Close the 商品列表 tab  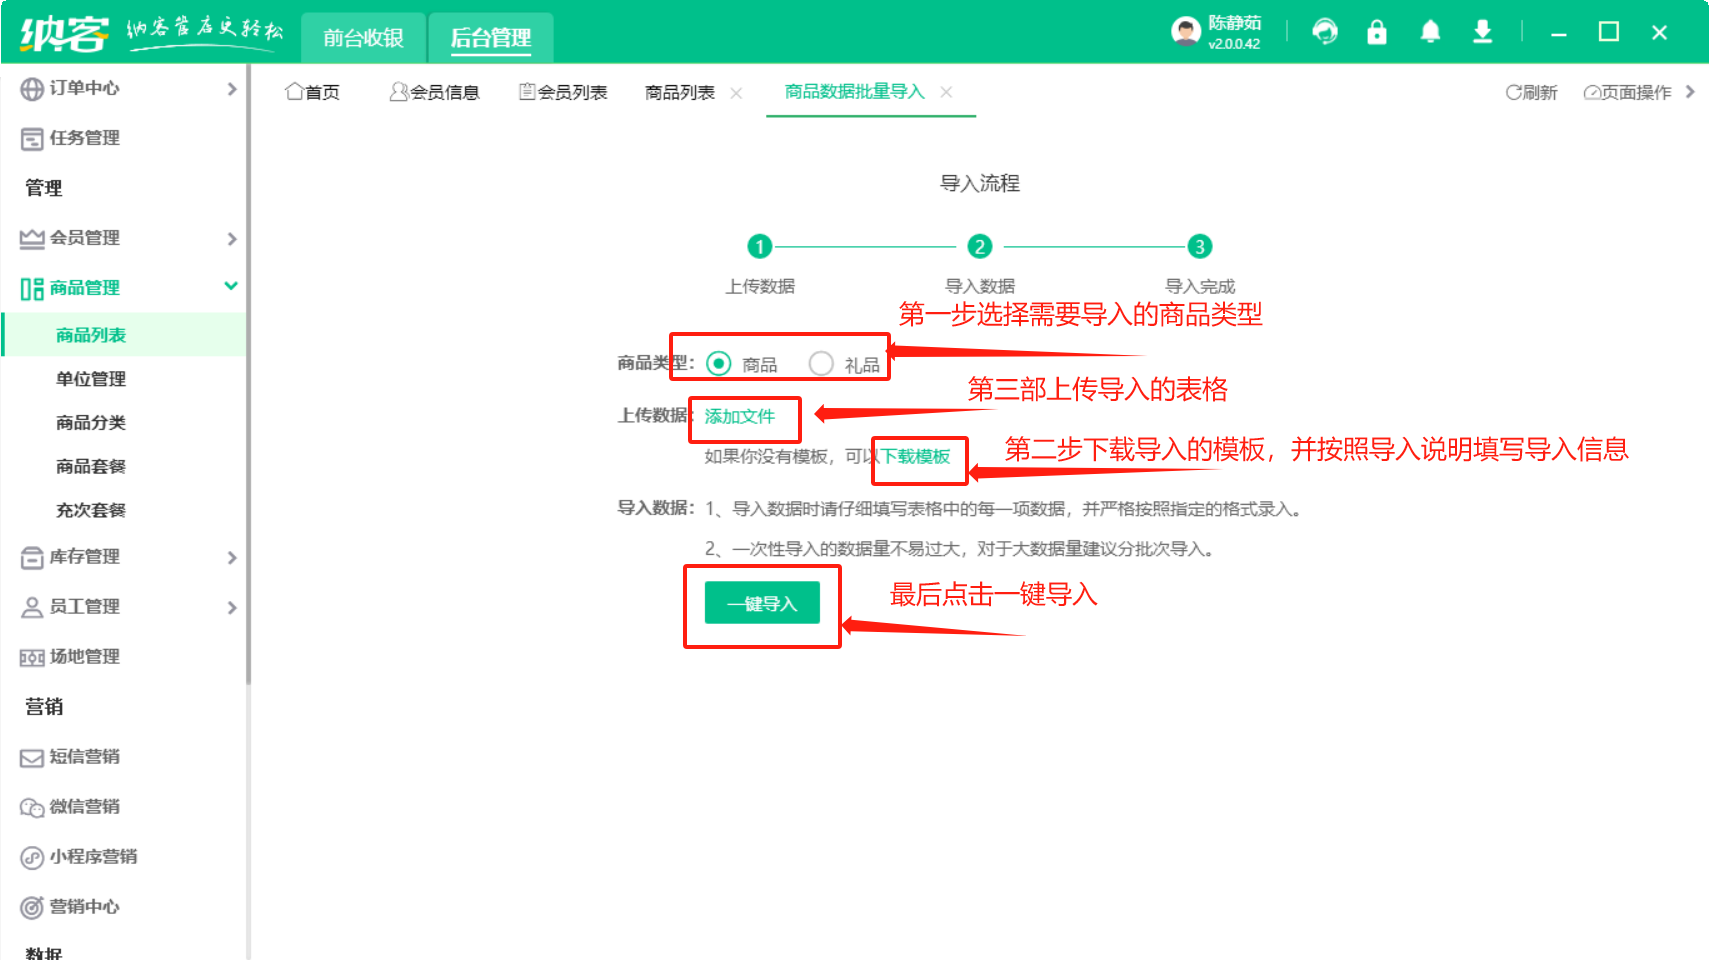point(736,93)
